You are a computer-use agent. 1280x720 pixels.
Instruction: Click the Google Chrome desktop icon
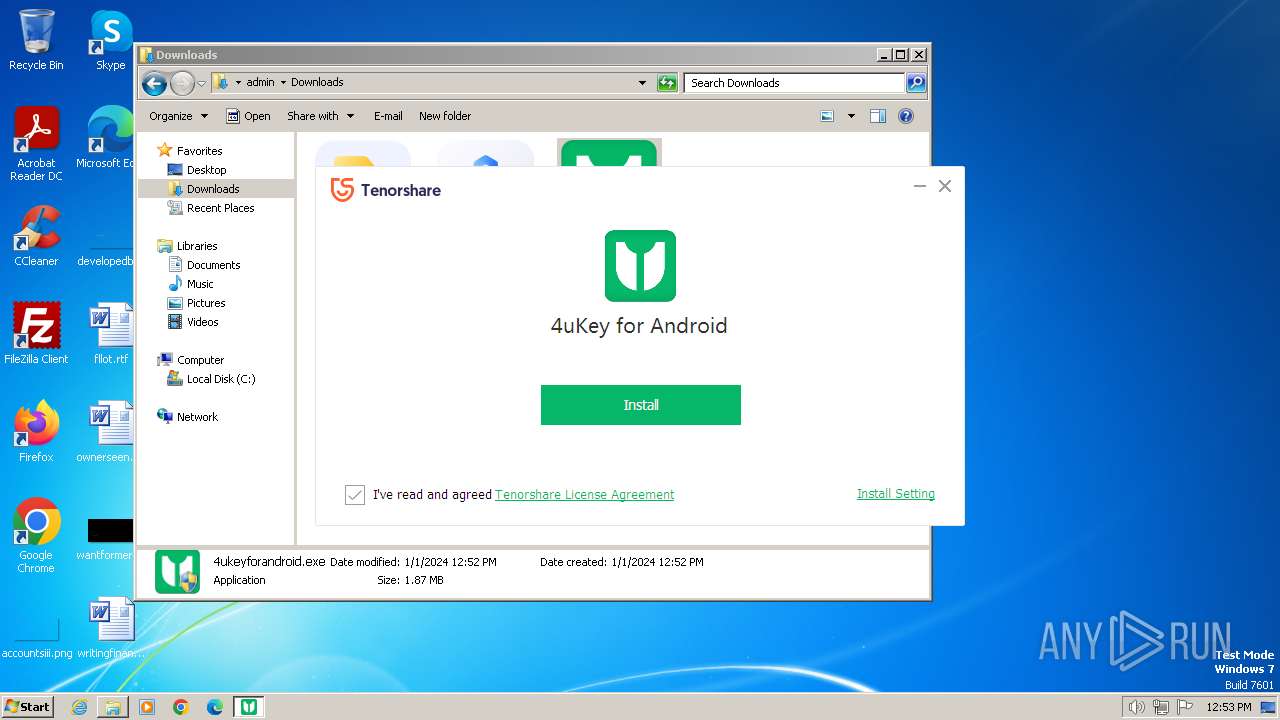[36, 536]
